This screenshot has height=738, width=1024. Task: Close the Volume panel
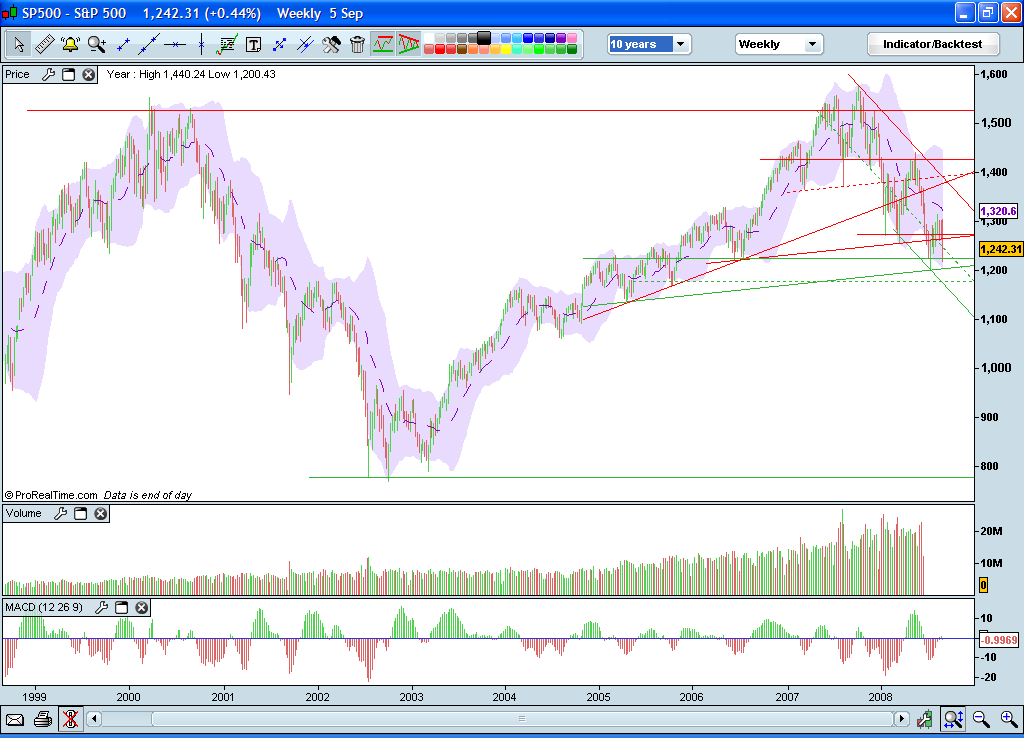click(x=101, y=513)
